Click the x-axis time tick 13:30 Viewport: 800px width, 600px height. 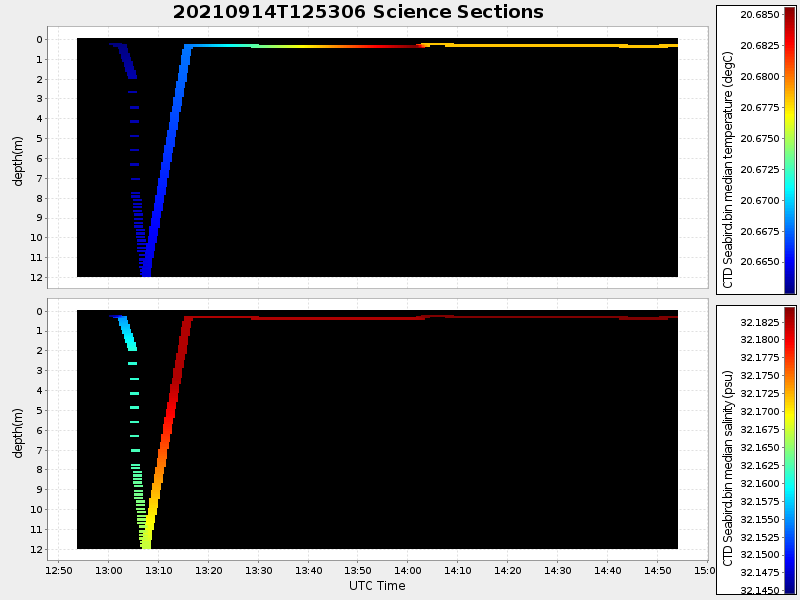pyautogui.click(x=258, y=570)
